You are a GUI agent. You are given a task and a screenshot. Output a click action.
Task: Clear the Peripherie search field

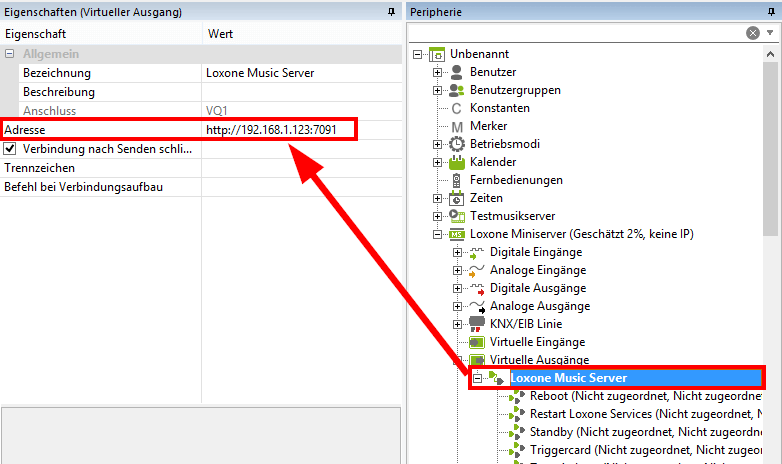pos(752,33)
